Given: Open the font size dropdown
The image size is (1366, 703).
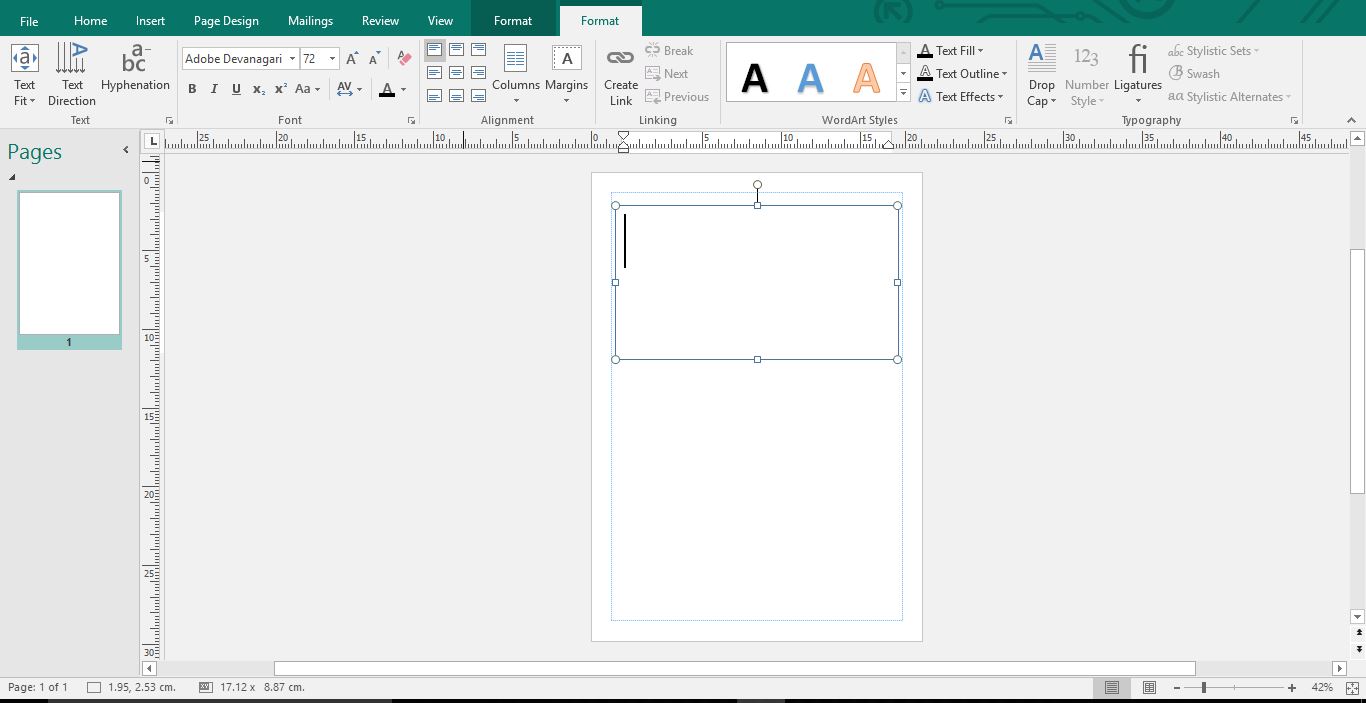Looking at the screenshot, I should coord(332,59).
